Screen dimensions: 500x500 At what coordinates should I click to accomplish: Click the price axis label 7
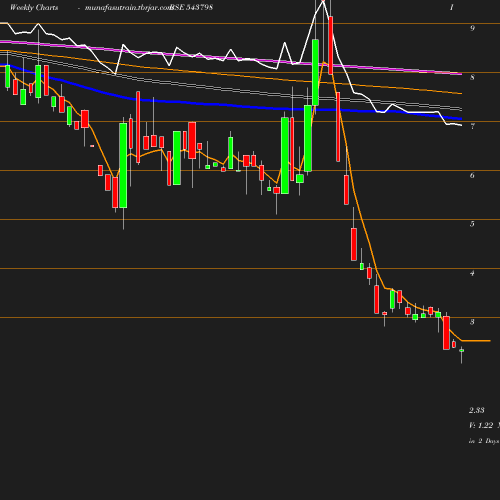[472, 126]
